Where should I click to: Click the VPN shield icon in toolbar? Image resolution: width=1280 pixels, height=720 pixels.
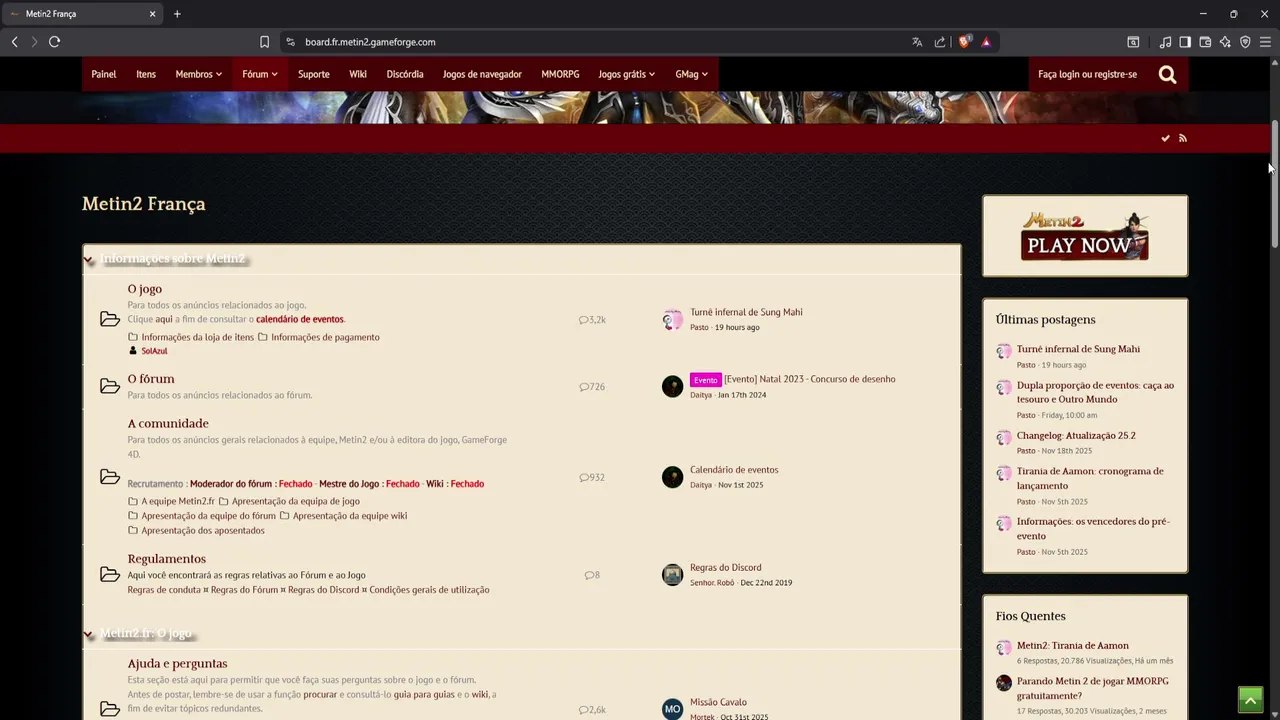[x=1245, y=42]
